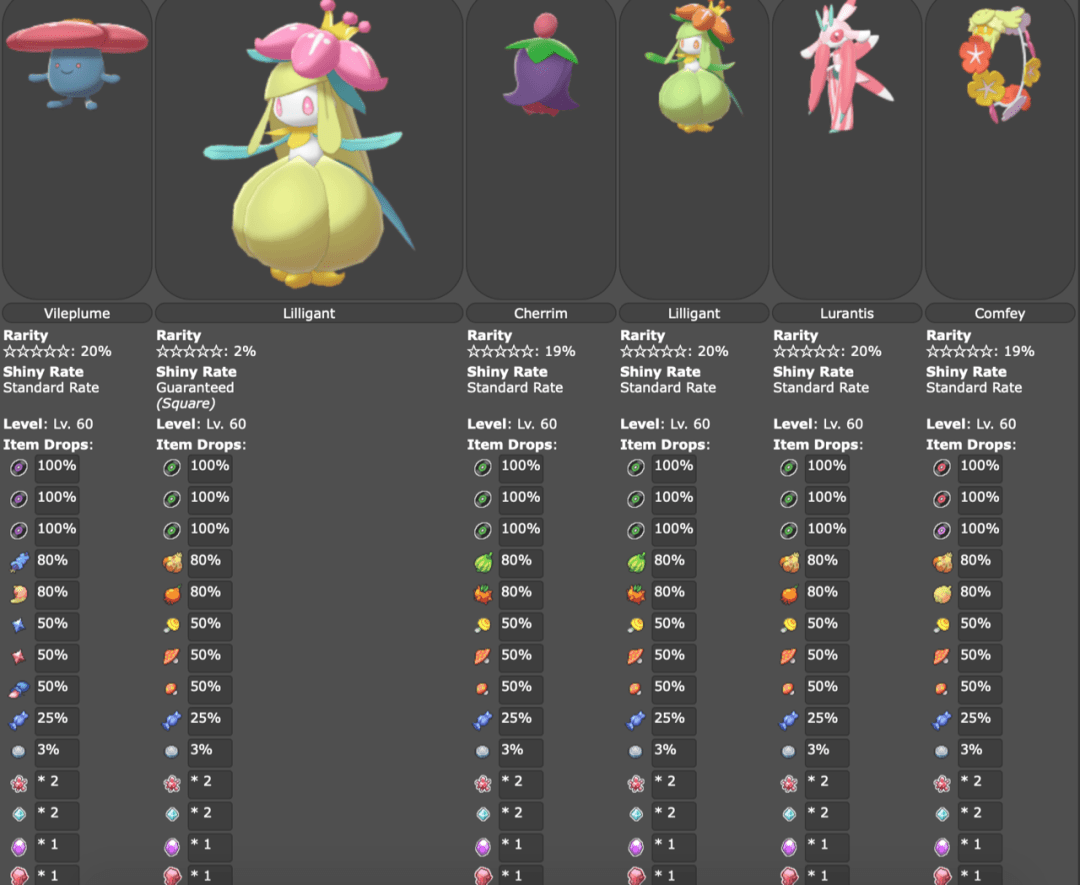The image size is (1080, 885).
Task: Click the Cherrim model image
Action: click(541, 64)
